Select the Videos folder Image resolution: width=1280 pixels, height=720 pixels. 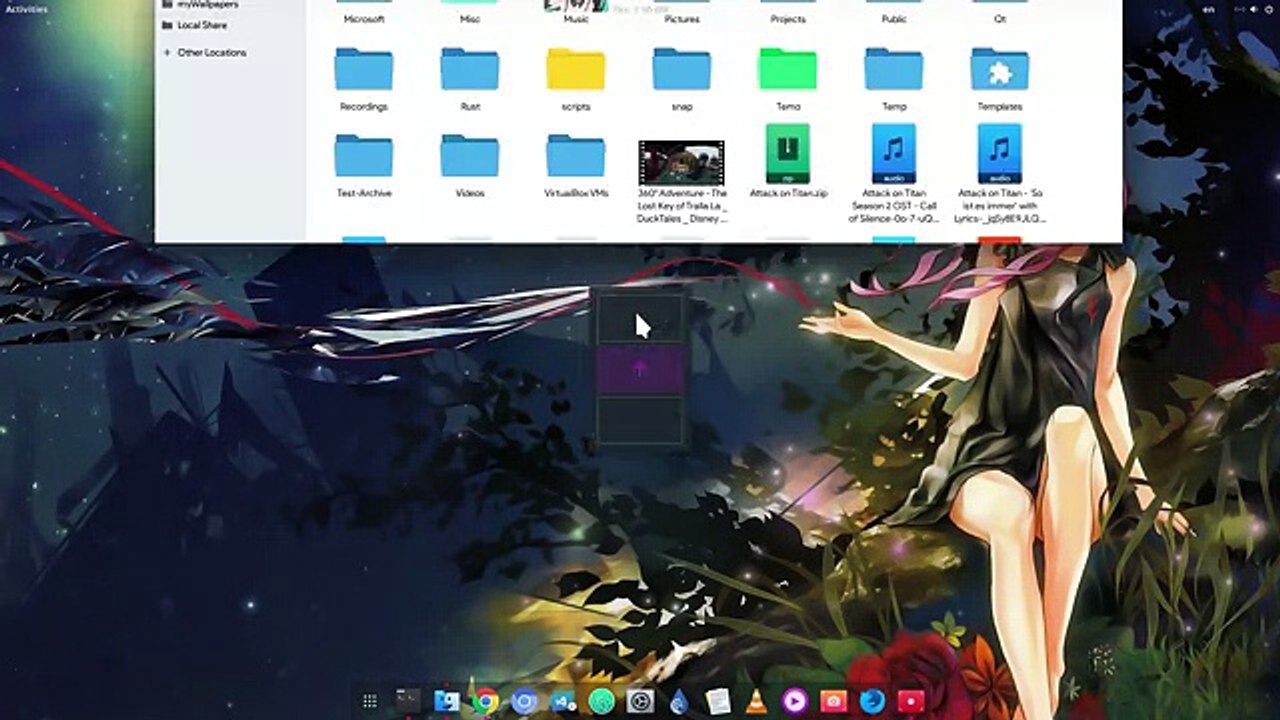coord(470,165)
